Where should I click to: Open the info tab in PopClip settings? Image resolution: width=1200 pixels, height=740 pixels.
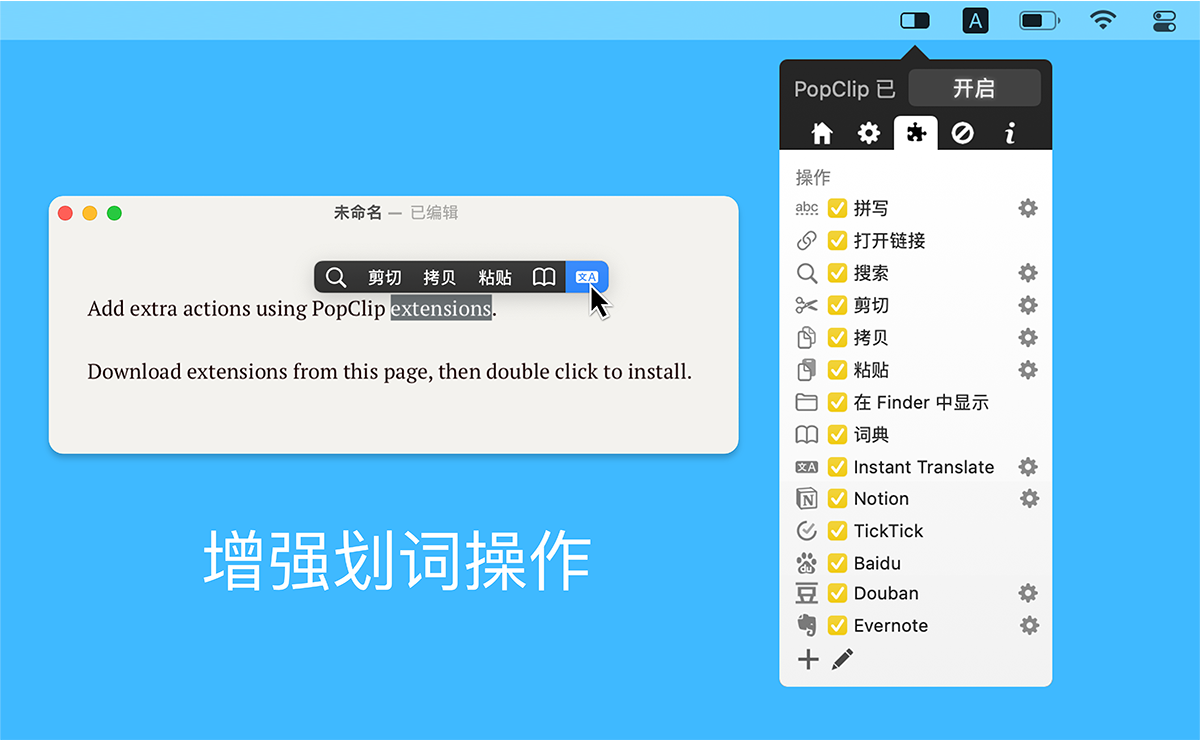pyautogui.click(x=1009, y=132)
